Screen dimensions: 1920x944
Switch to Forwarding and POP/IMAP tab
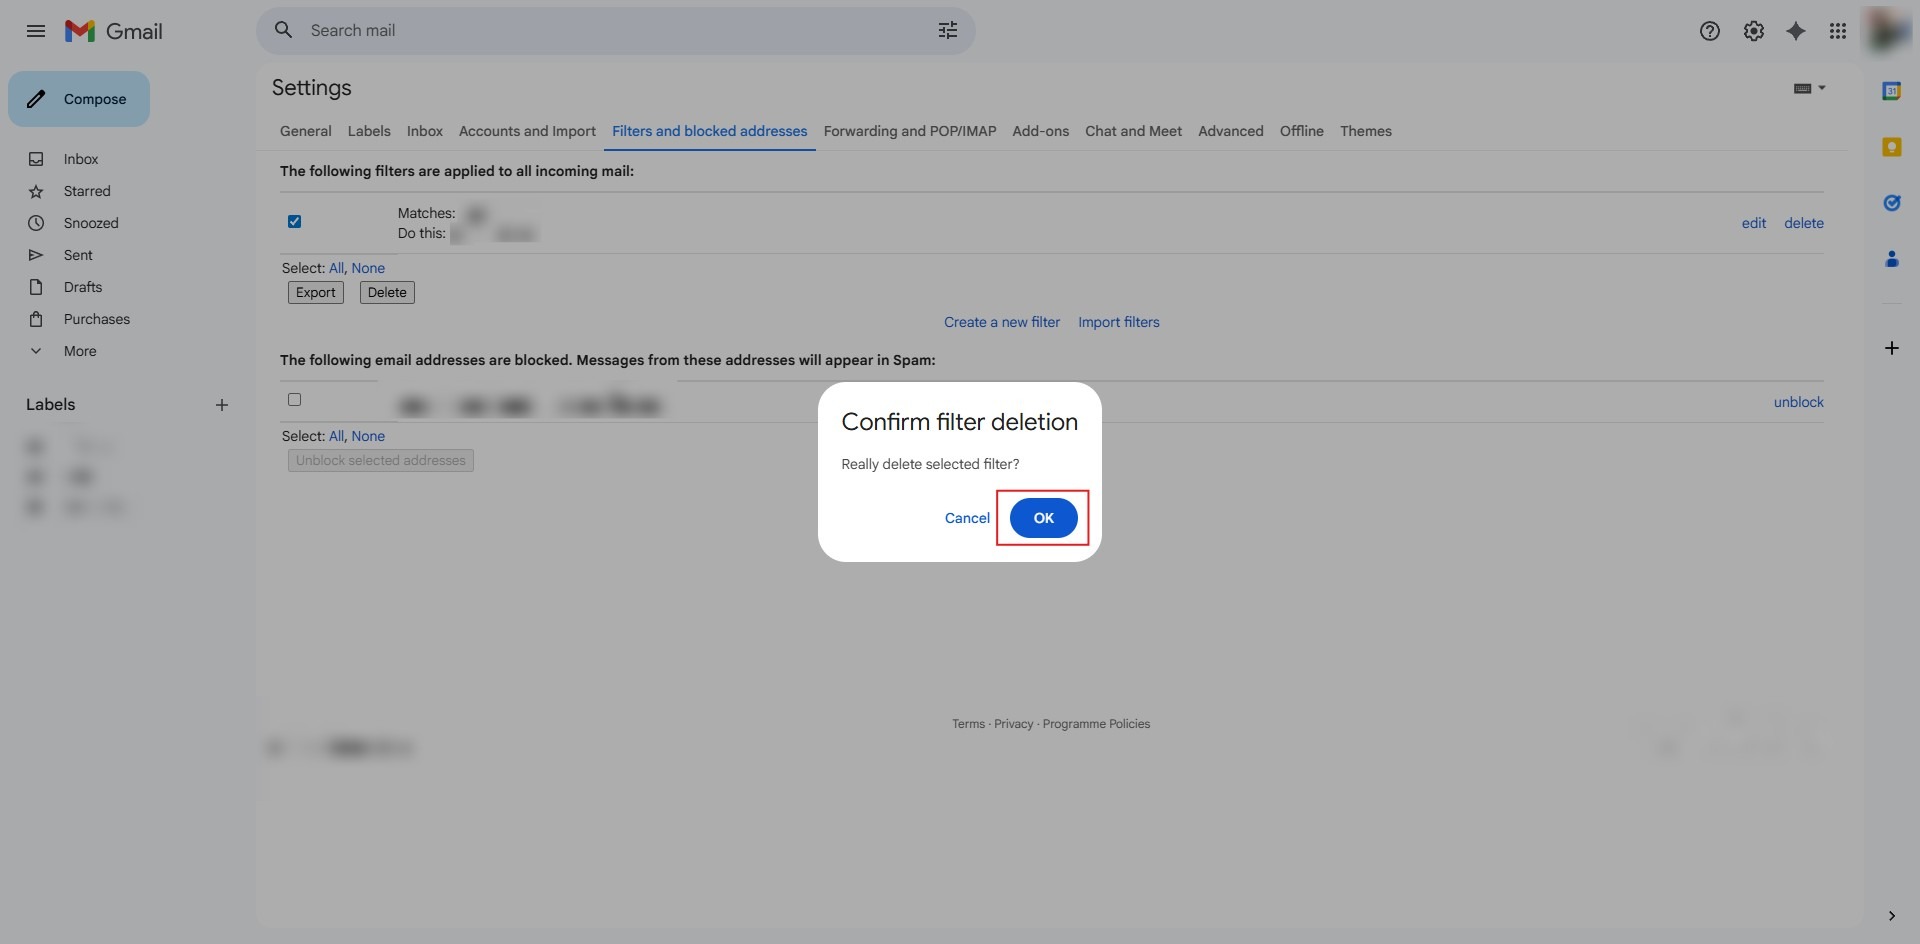coord(909,131)
